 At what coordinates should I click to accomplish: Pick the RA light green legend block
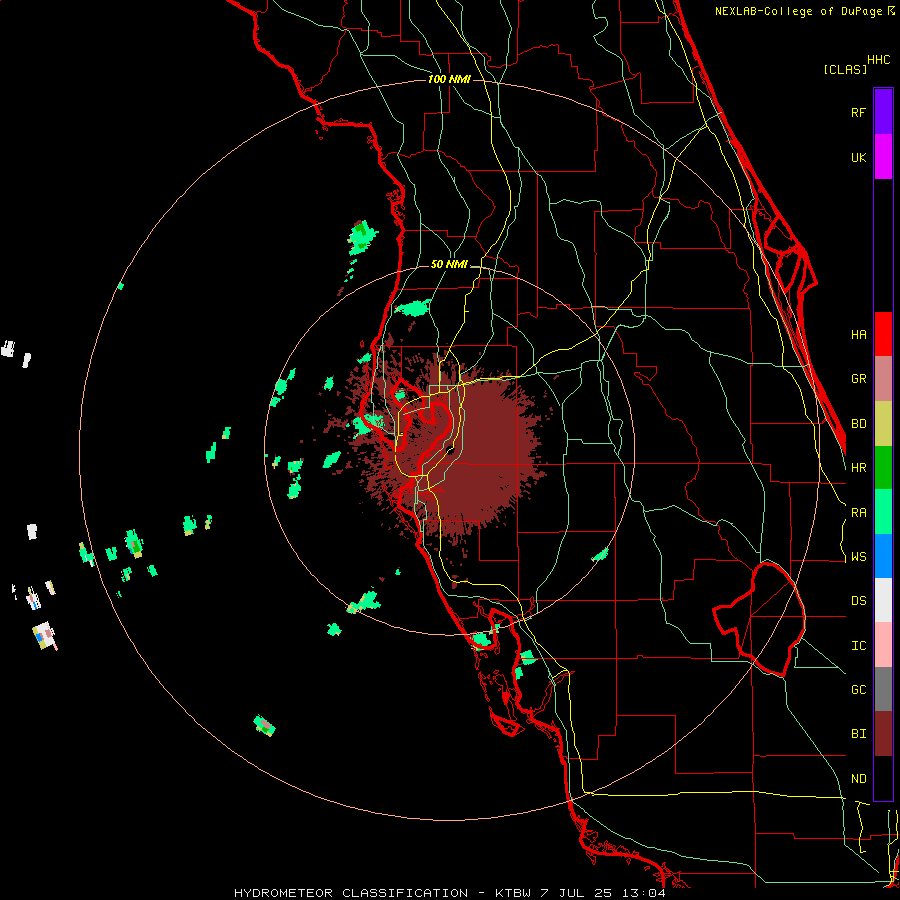click(883, 512)
